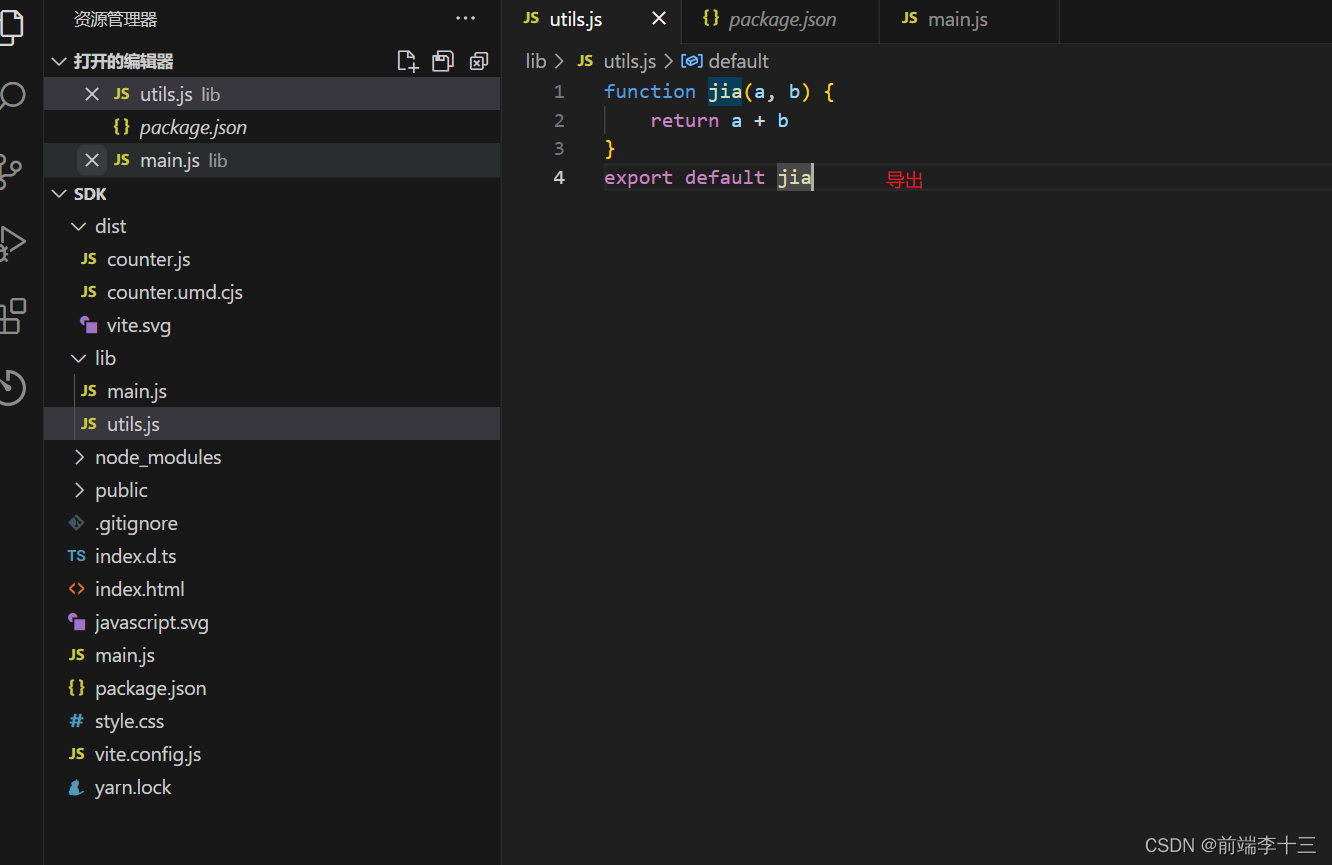Create a new untitled editor
Screen dimensions: 1332x865
pos(407,60)
